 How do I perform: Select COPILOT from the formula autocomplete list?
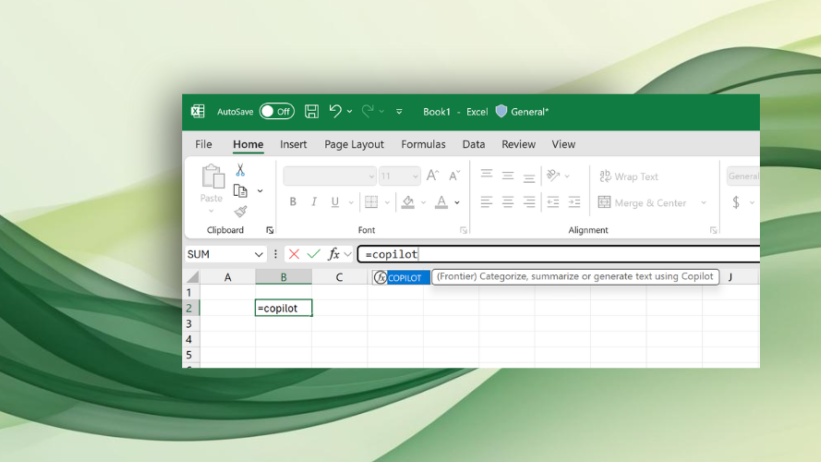pos(405,278)
